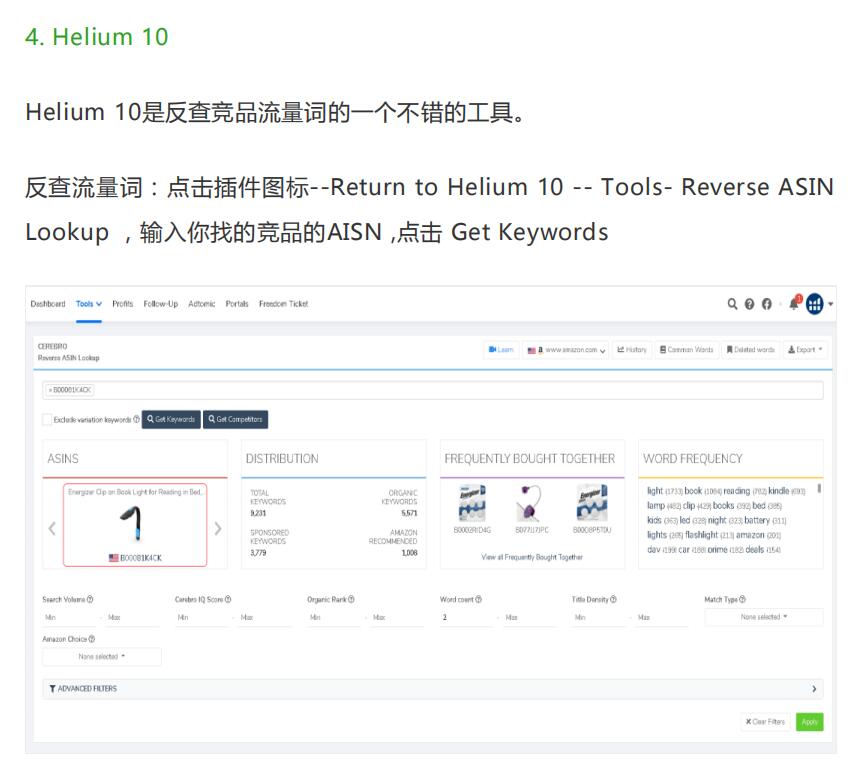Click the search magnifier icon in top bar
The width and height of the screenshot is (864, 781).
coord(732,304)
